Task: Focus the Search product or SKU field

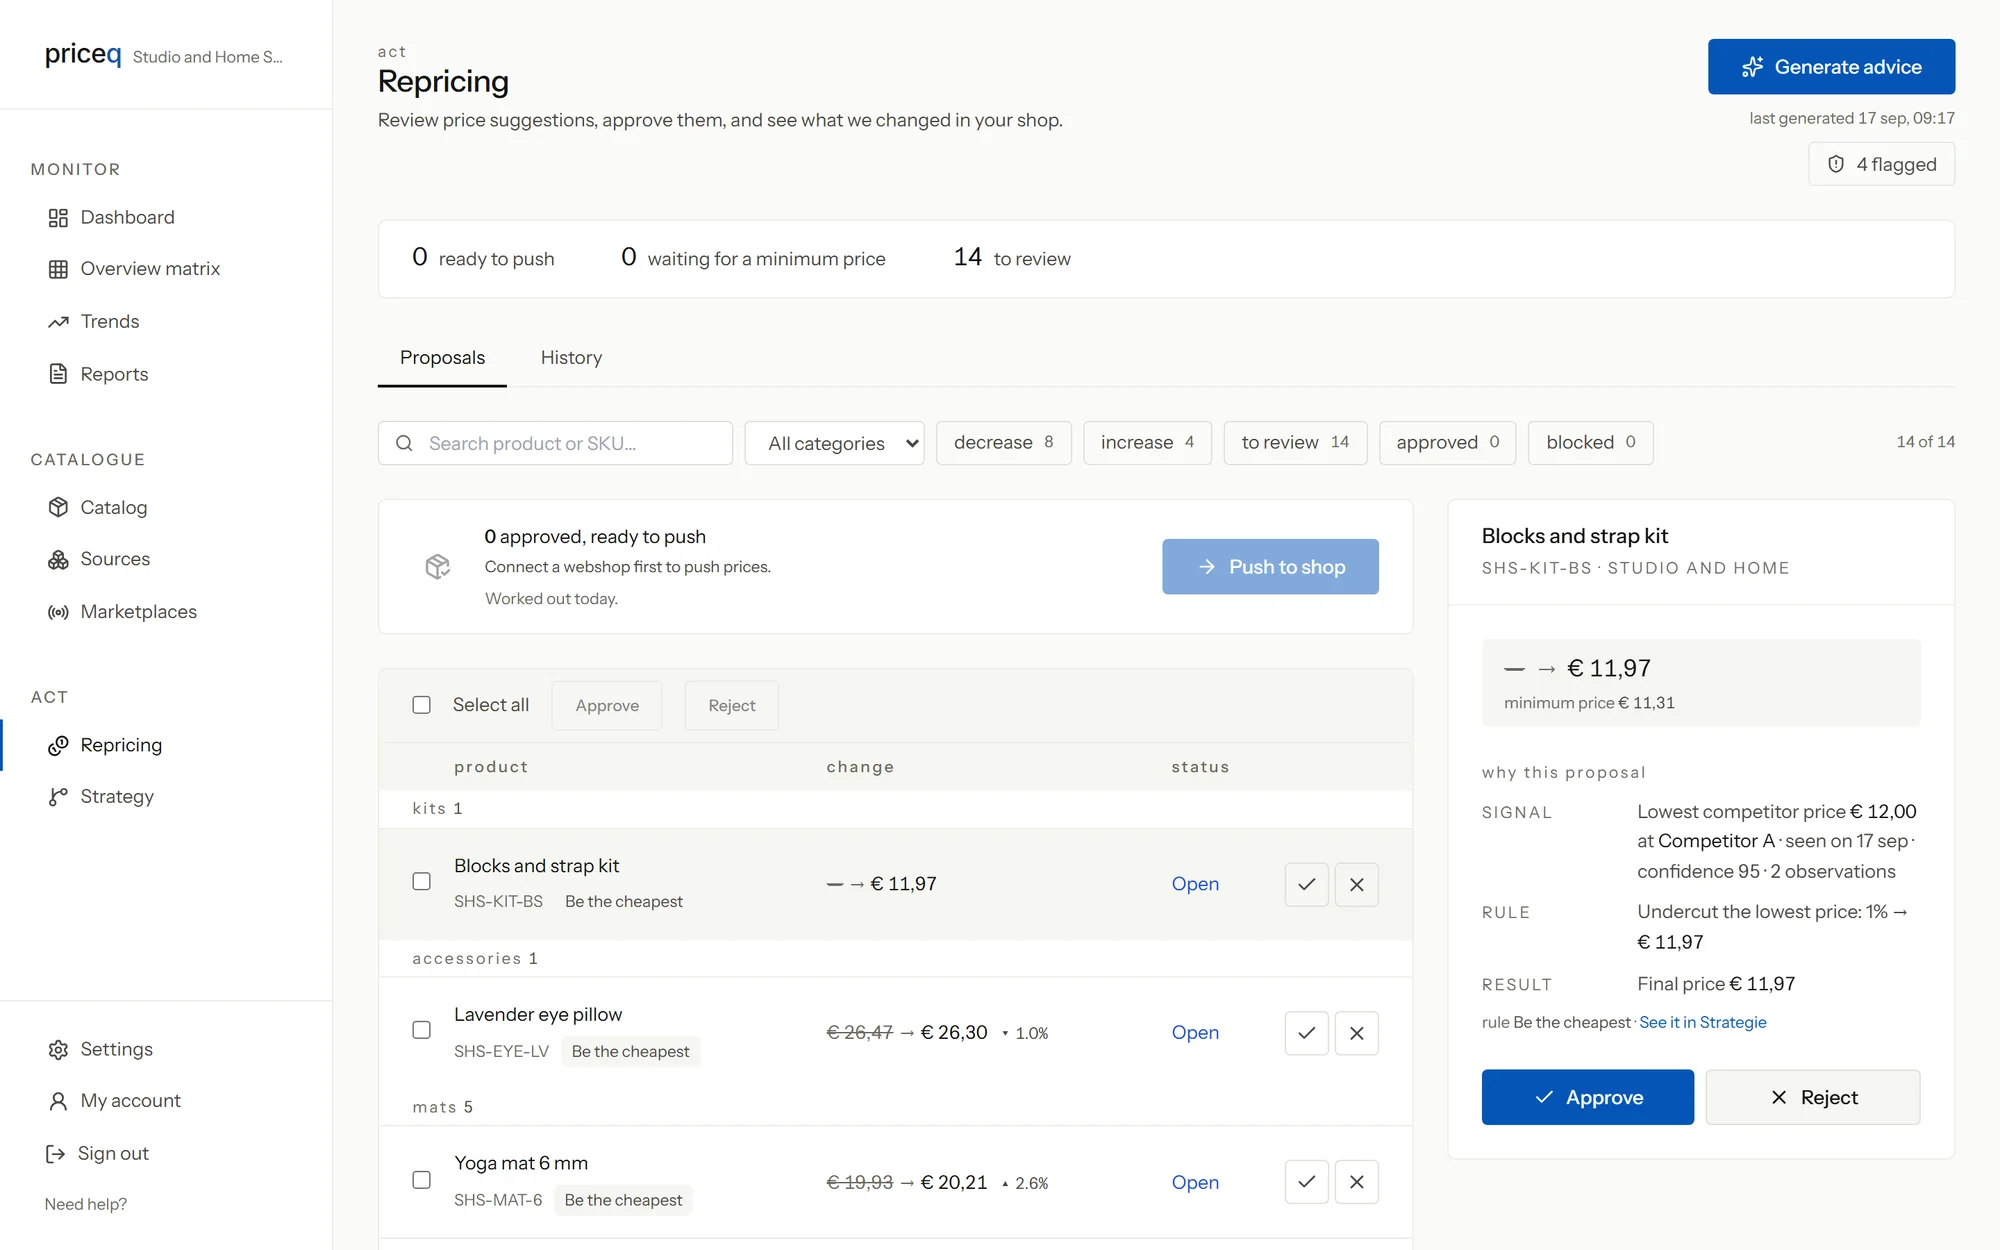Action: coord(555,443)
